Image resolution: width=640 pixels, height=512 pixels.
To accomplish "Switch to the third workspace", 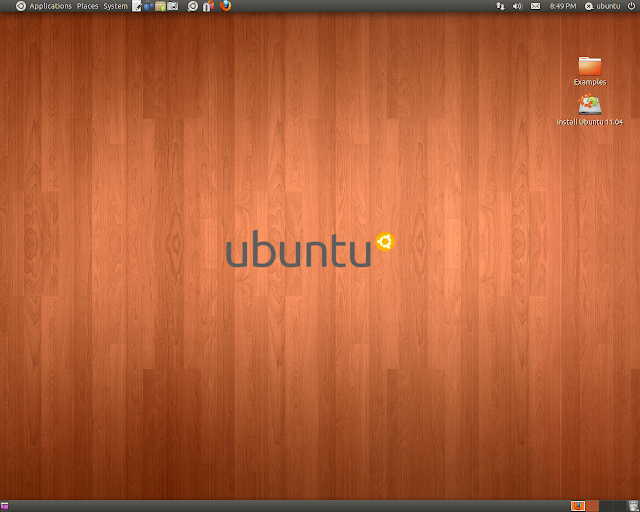I will point(606,506).
